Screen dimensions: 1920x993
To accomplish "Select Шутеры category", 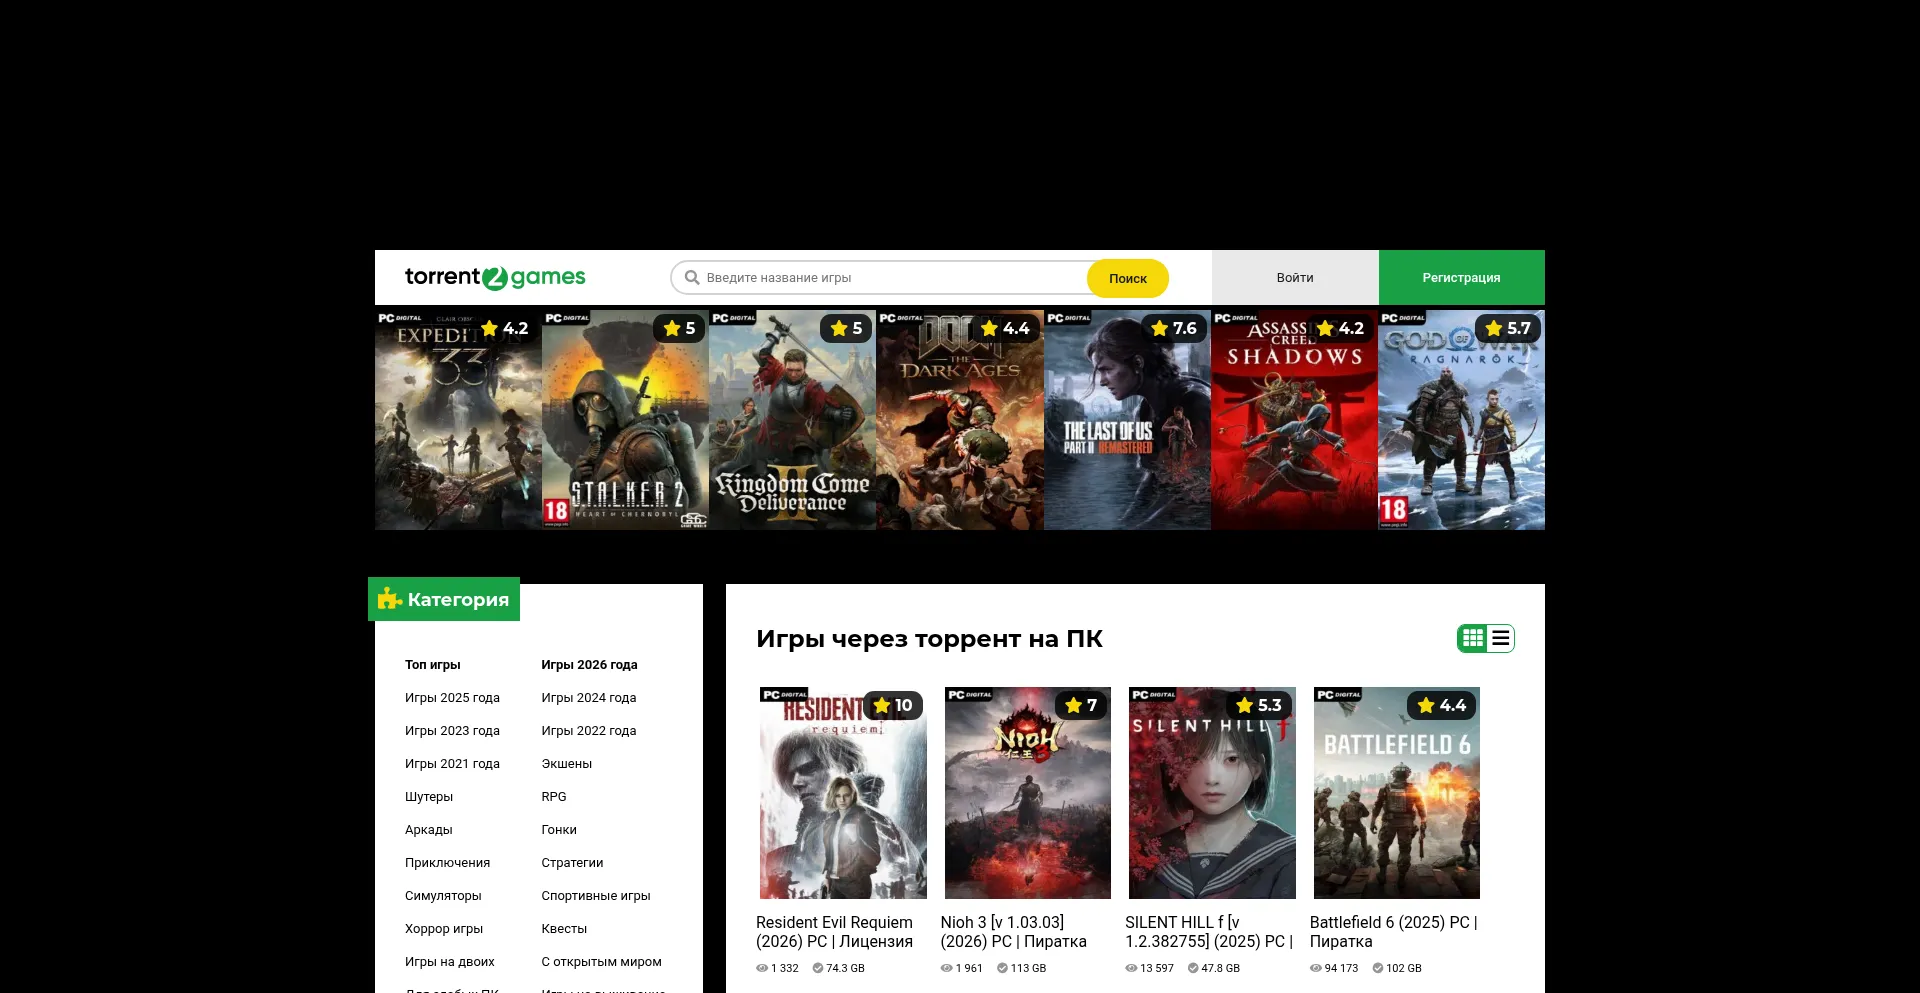I will (429, 797).
